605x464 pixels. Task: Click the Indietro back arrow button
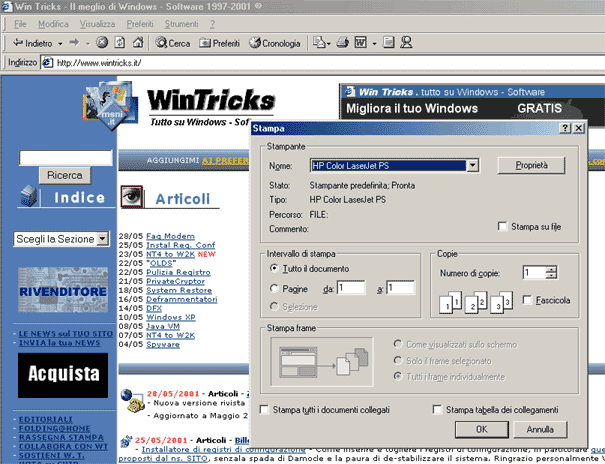coord(32,43)
